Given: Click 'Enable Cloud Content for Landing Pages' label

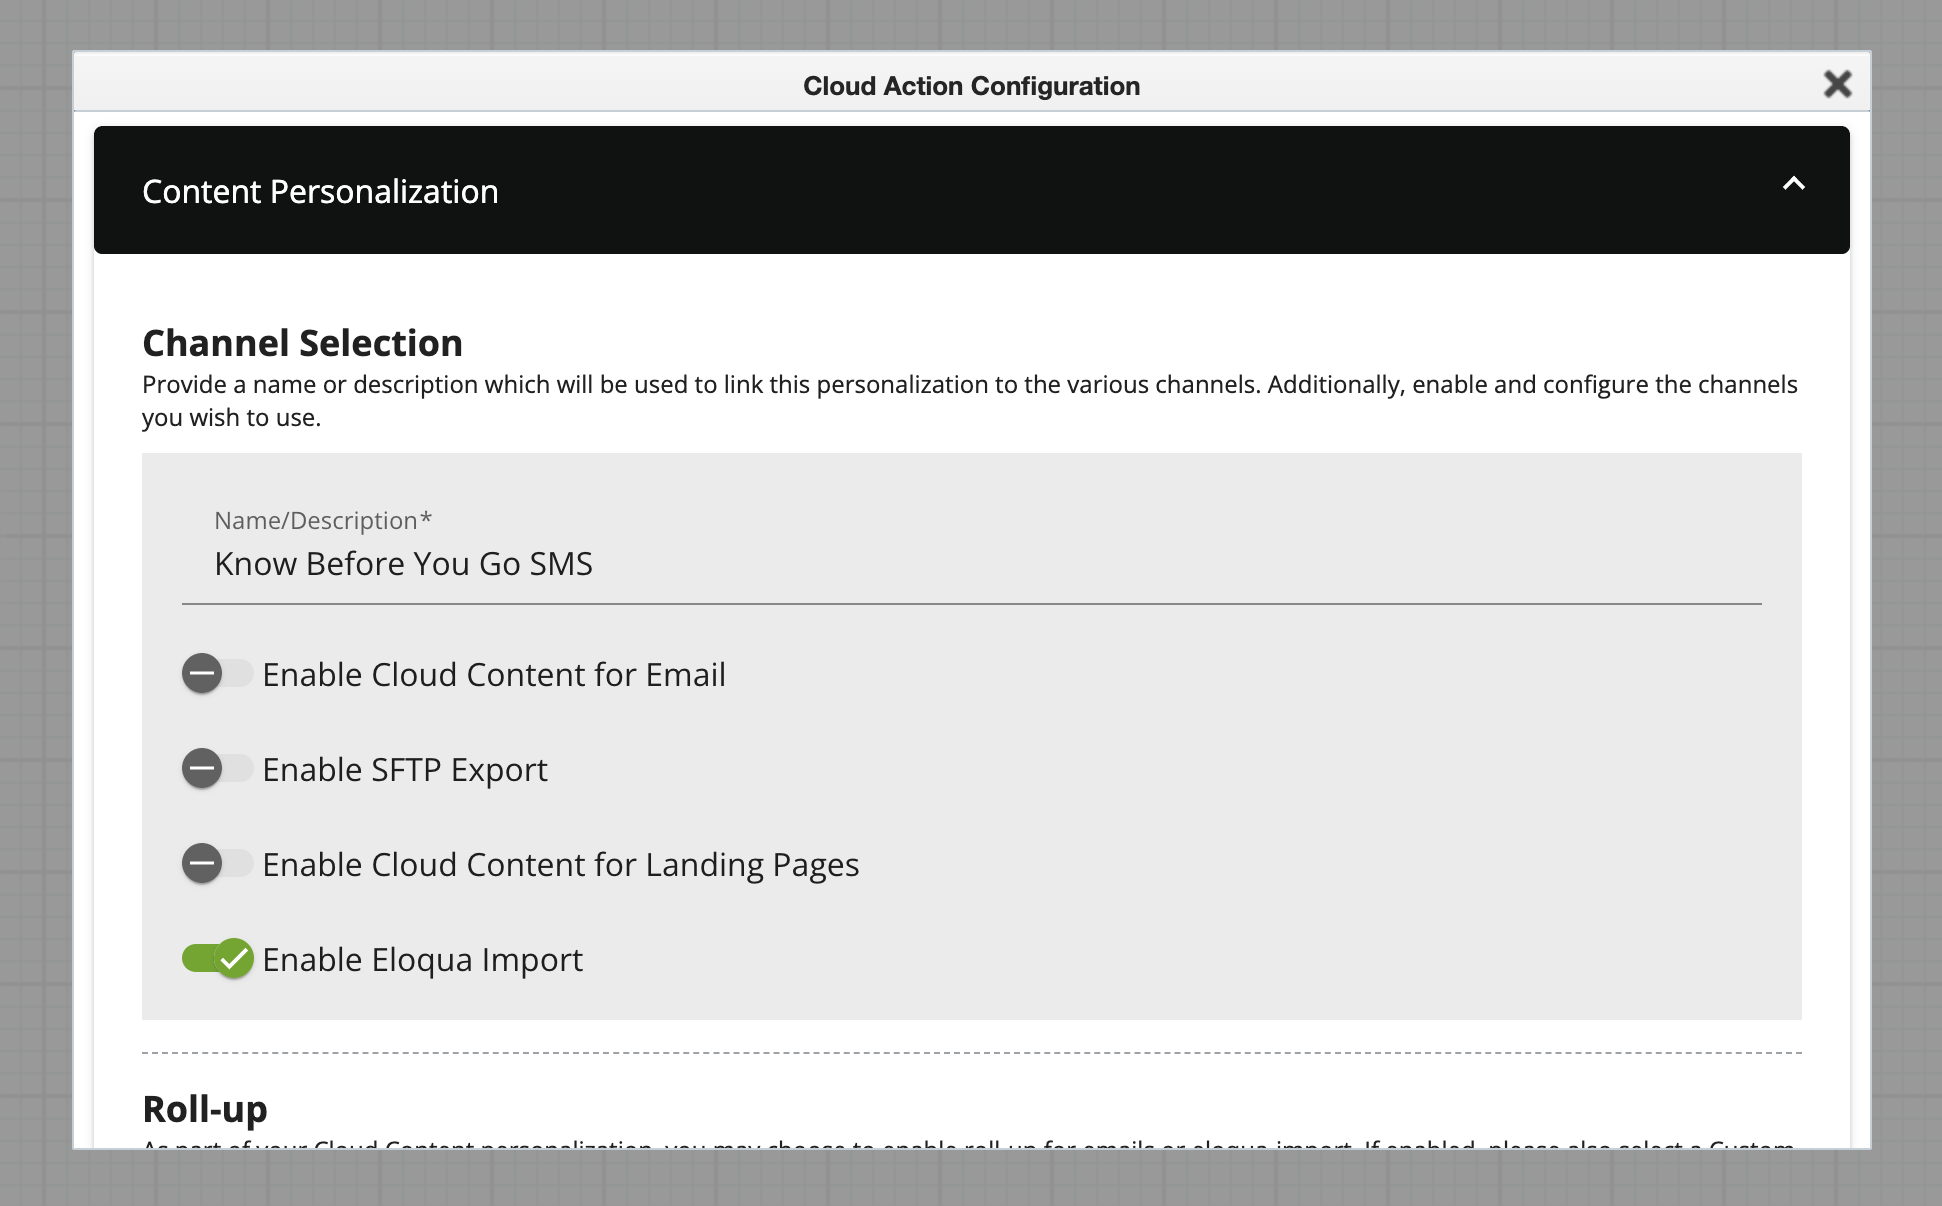Looking at the screenshot, I should [x=560, y=865].
